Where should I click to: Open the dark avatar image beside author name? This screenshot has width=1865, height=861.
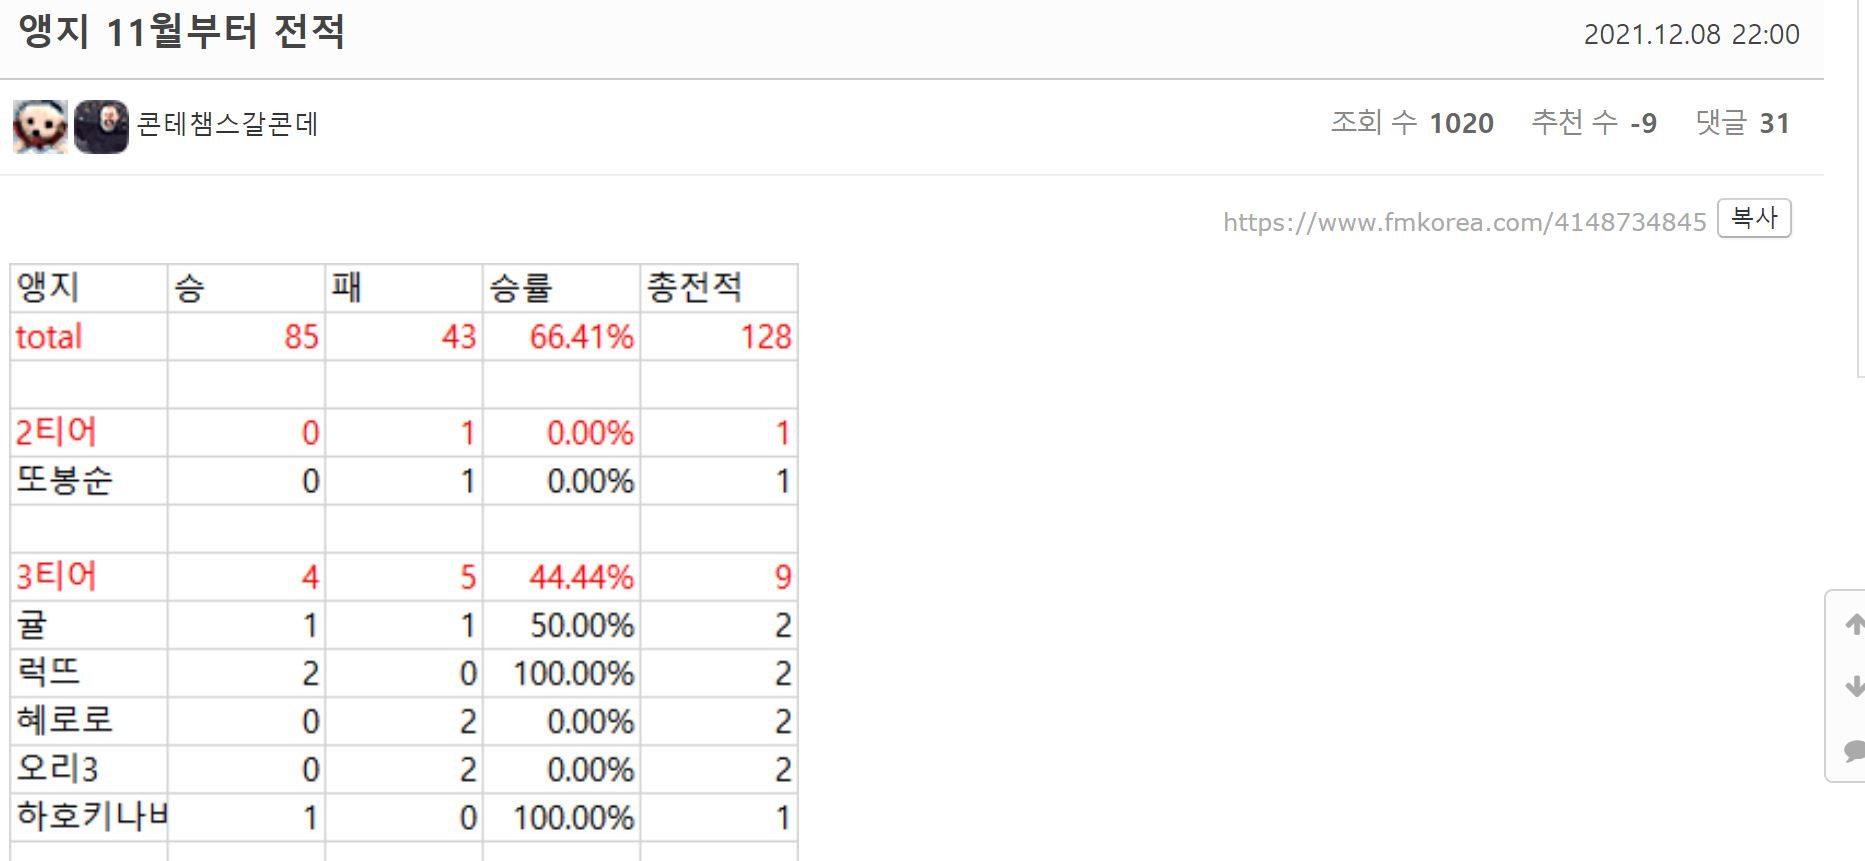[101, 126]
